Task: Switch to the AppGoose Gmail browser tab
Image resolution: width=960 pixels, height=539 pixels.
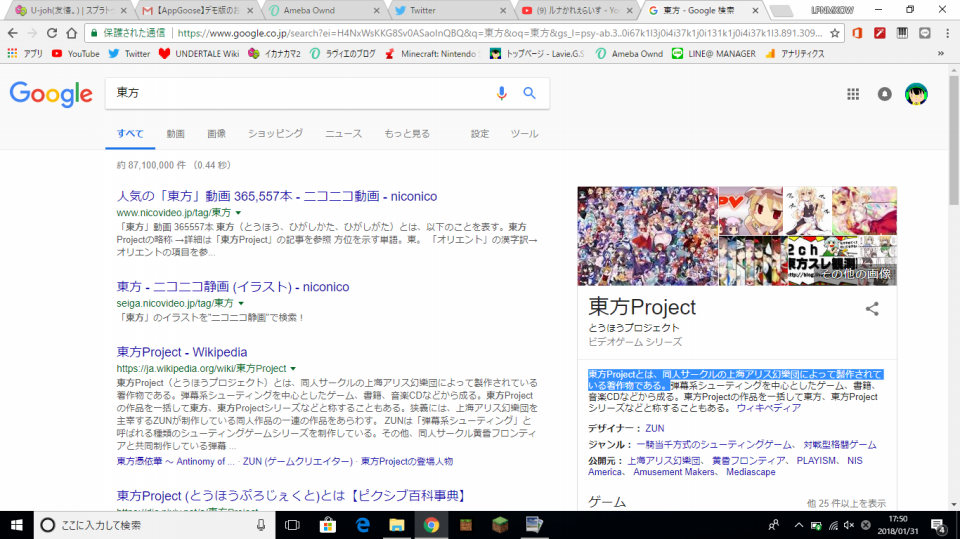Action: pyautogui.click(x=197, y=10)
